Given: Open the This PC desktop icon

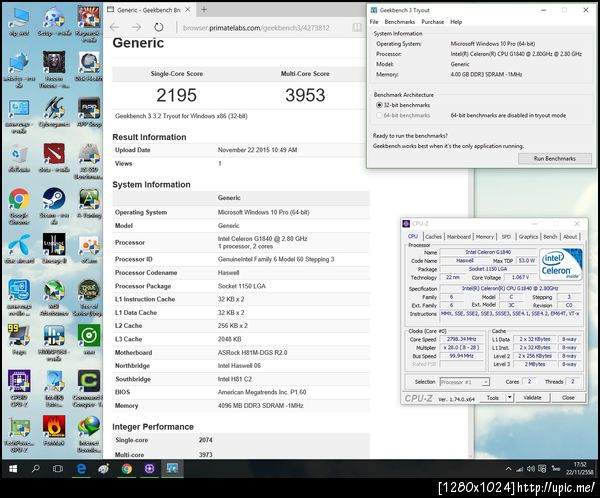Looking at the screenshot, I should 18,22.
